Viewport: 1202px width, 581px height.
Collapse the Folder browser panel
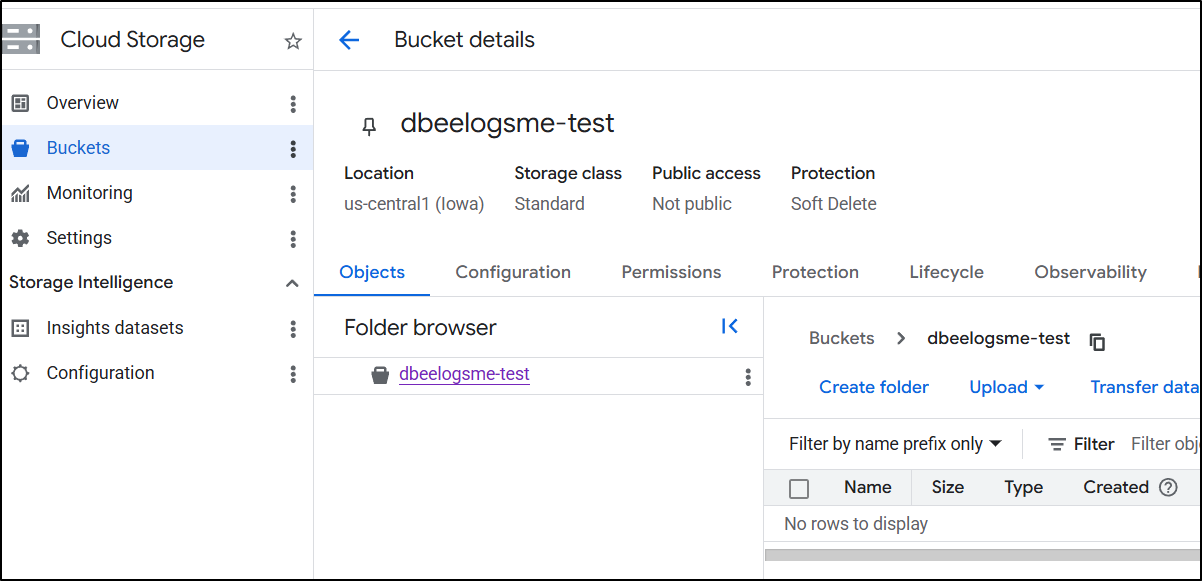pyautogui.click(x=730, y=327)
